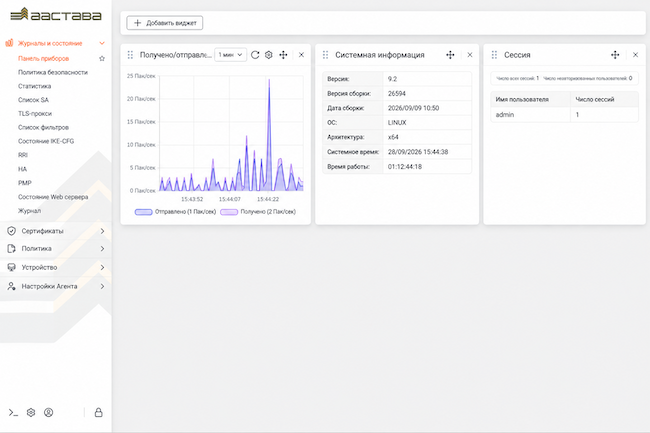Image resolution: width=650 pixels, height=433 pixels.
Task: Click move icon of packets widget
Action: point(283,55)
